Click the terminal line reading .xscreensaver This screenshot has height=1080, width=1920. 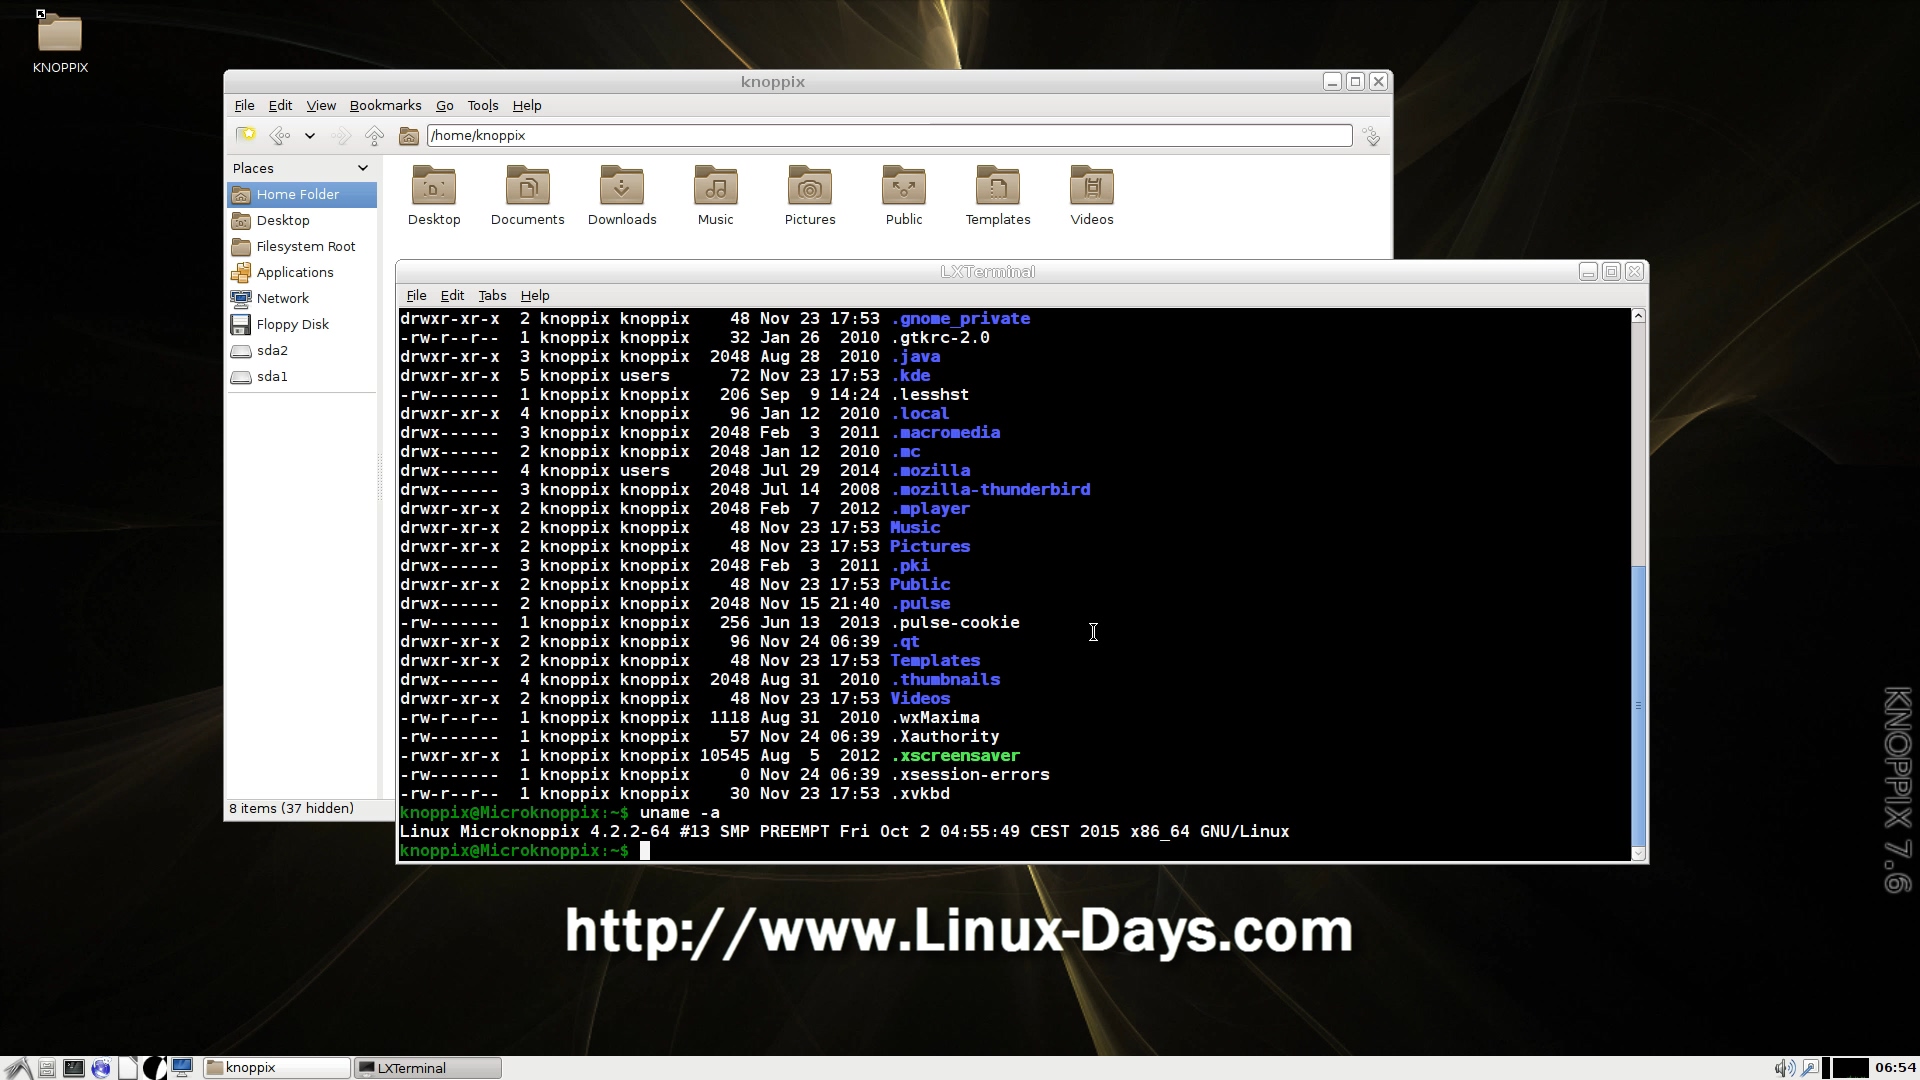(710, 756)
